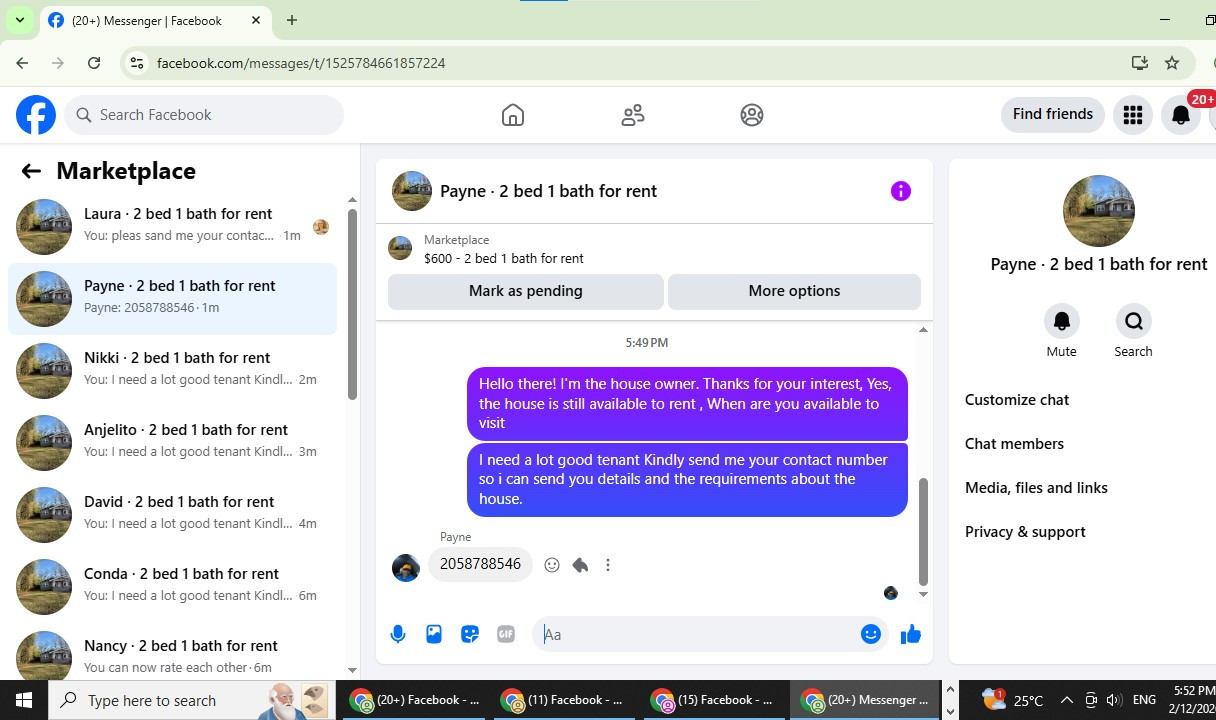Open Conda's 2 bed 1 bath conversation

[173, 586]
